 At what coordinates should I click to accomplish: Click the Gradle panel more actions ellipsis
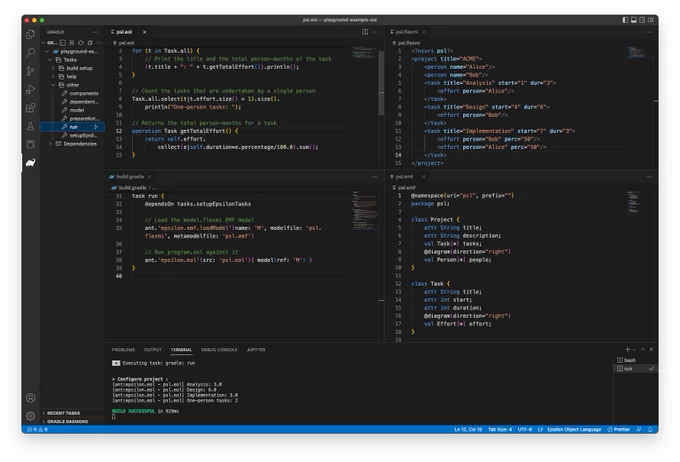(x=95, y=32)
